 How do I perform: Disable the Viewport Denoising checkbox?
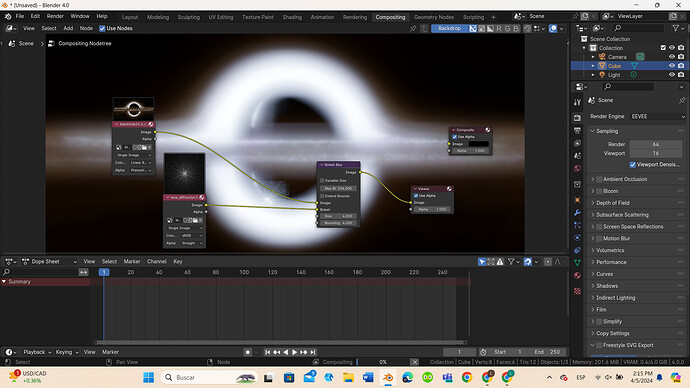[x=632, y=165]
